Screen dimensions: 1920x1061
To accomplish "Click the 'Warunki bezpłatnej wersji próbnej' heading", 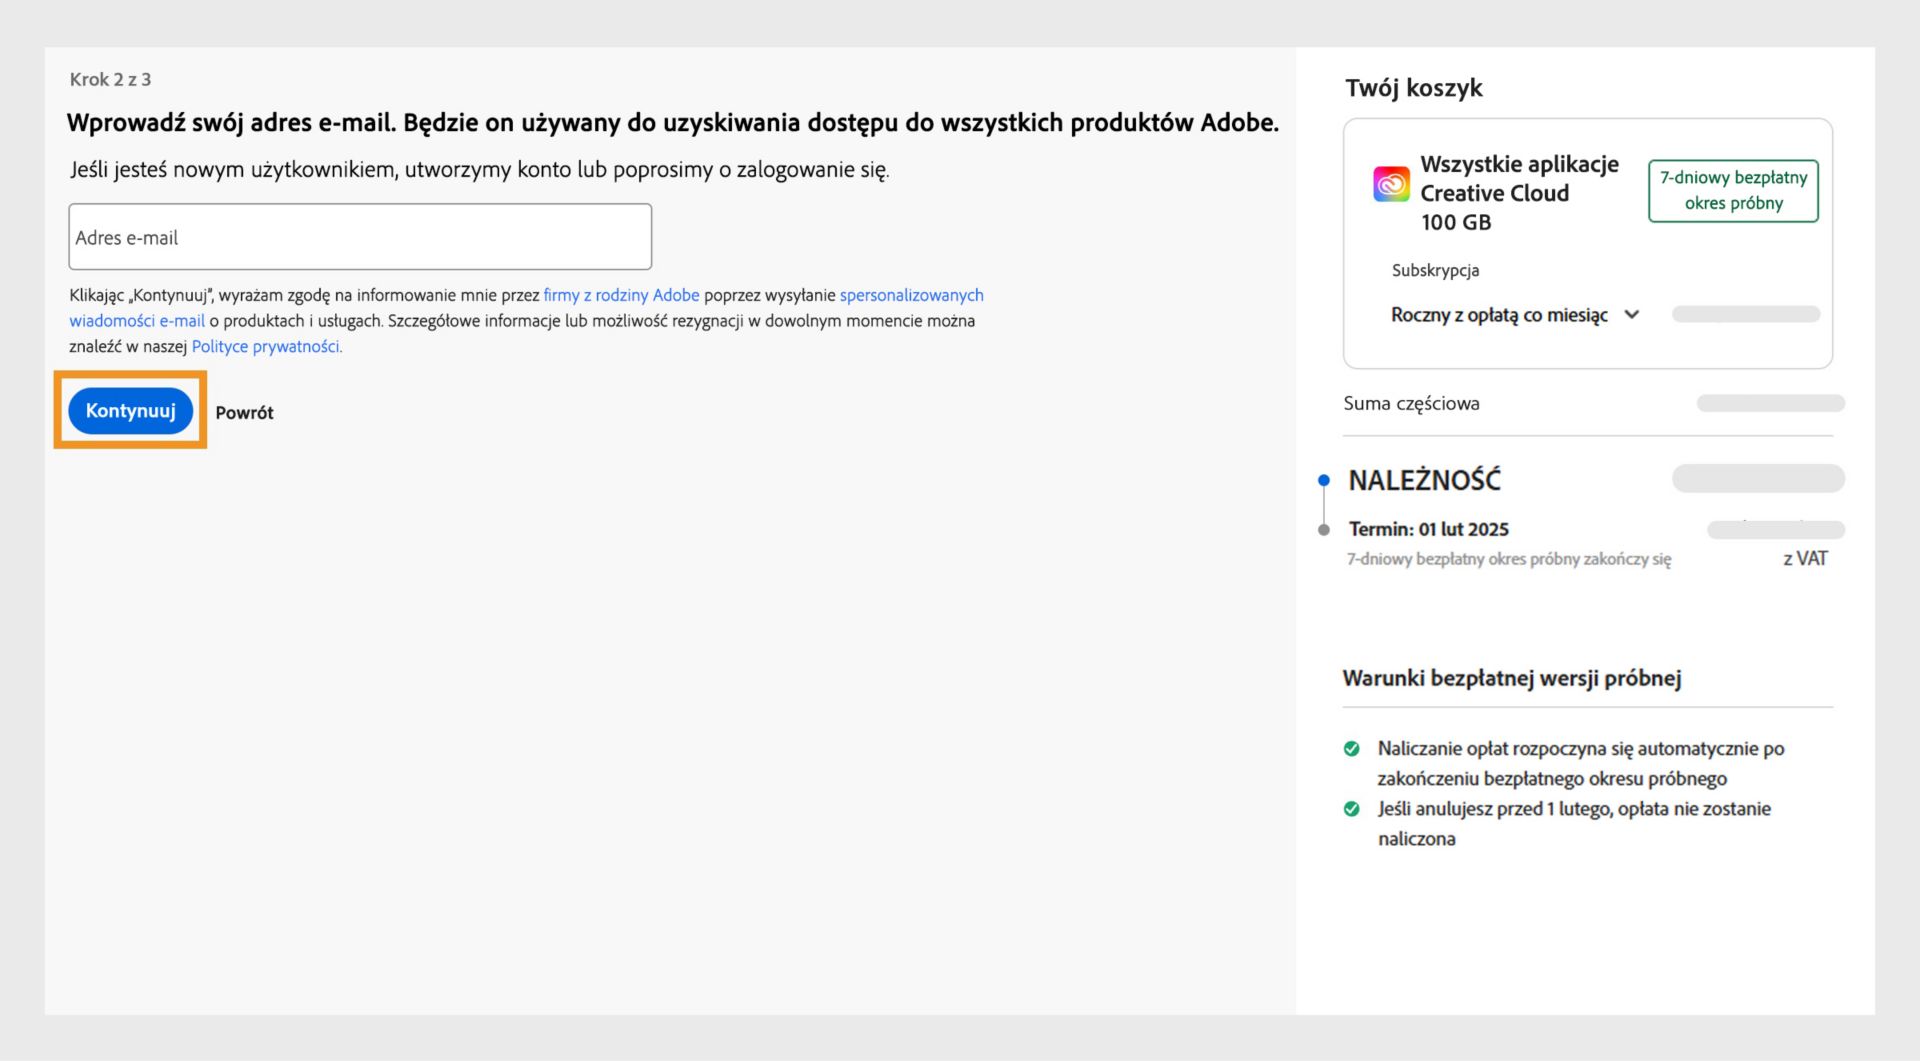I will pyautogui.click(x=1511, y=678).
